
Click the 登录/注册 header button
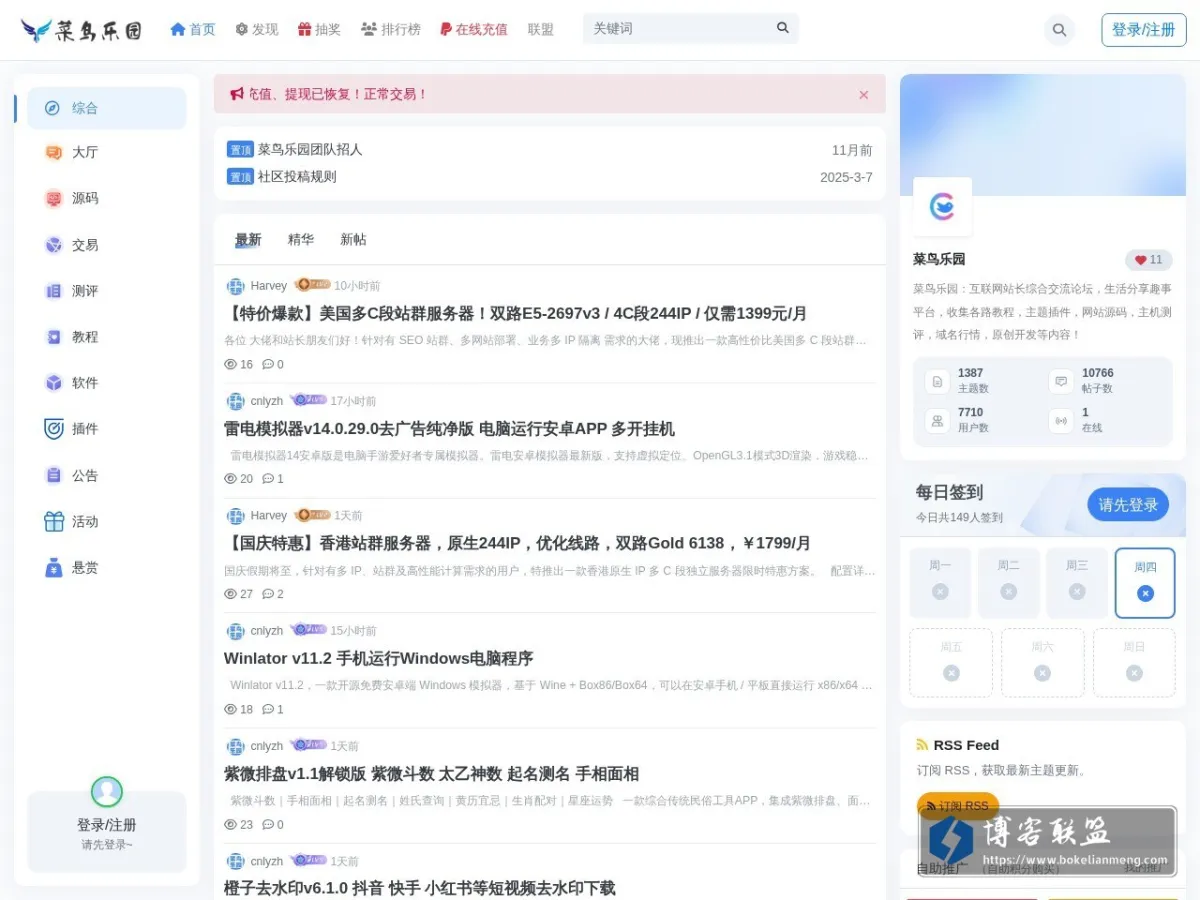1144,30
